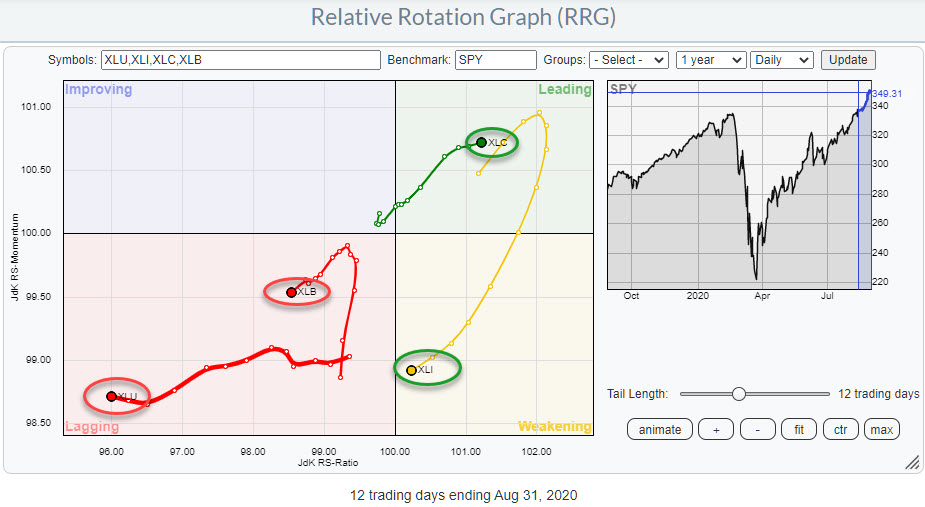The width and height of the screenshot is (925, 507).
Task: Open the 1 year period dropdown
Action: [711, 60]
